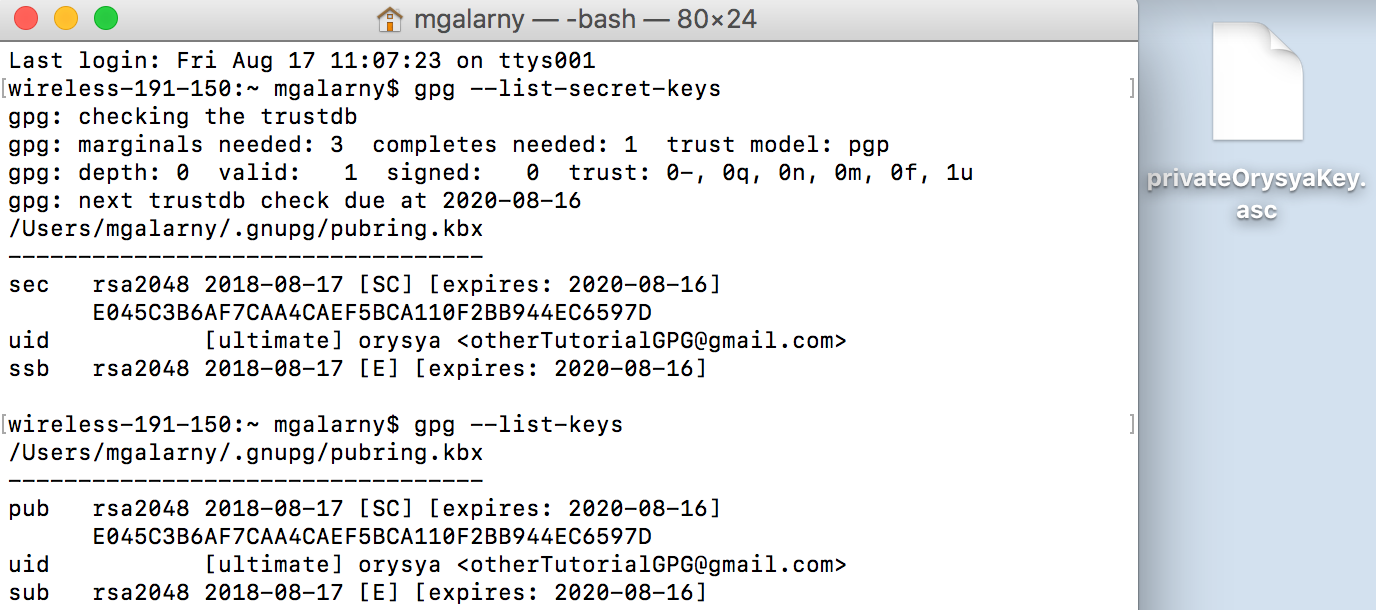Screen dimensions: 1376x610
Task: Click the key fingerprint below the pub line
Action: coord(372,537)
